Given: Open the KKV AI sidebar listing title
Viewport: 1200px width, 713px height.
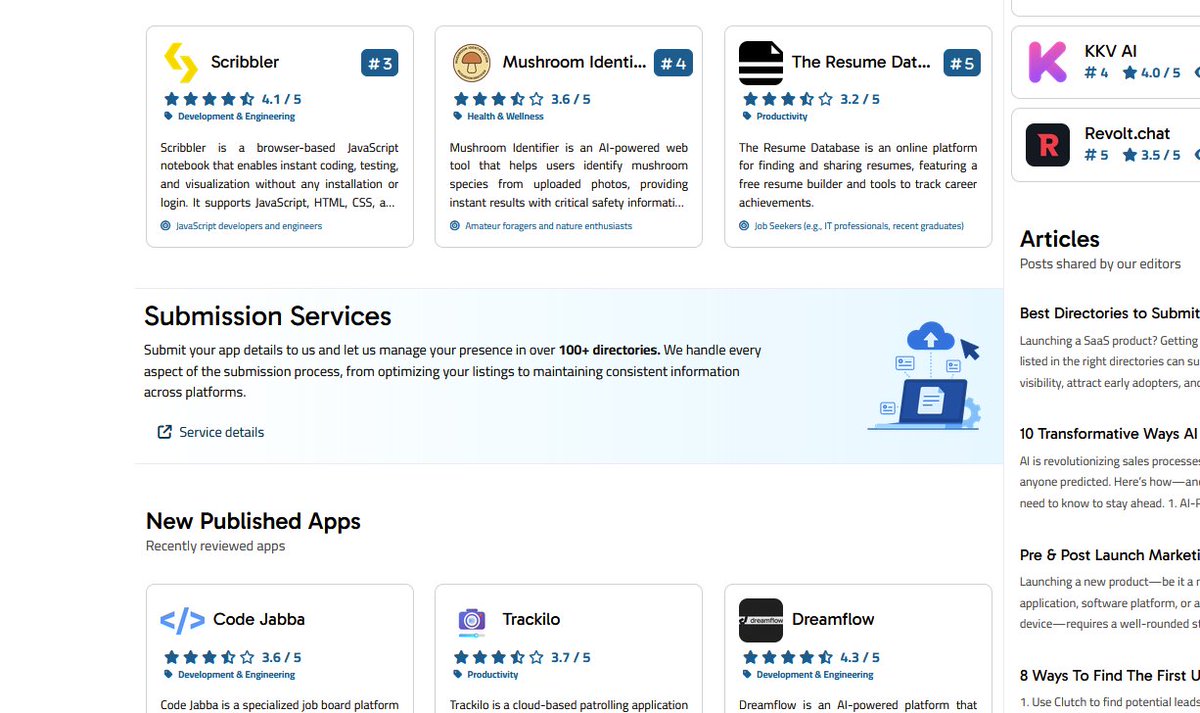Looking at the screenshot, I should coord(1110,51).
